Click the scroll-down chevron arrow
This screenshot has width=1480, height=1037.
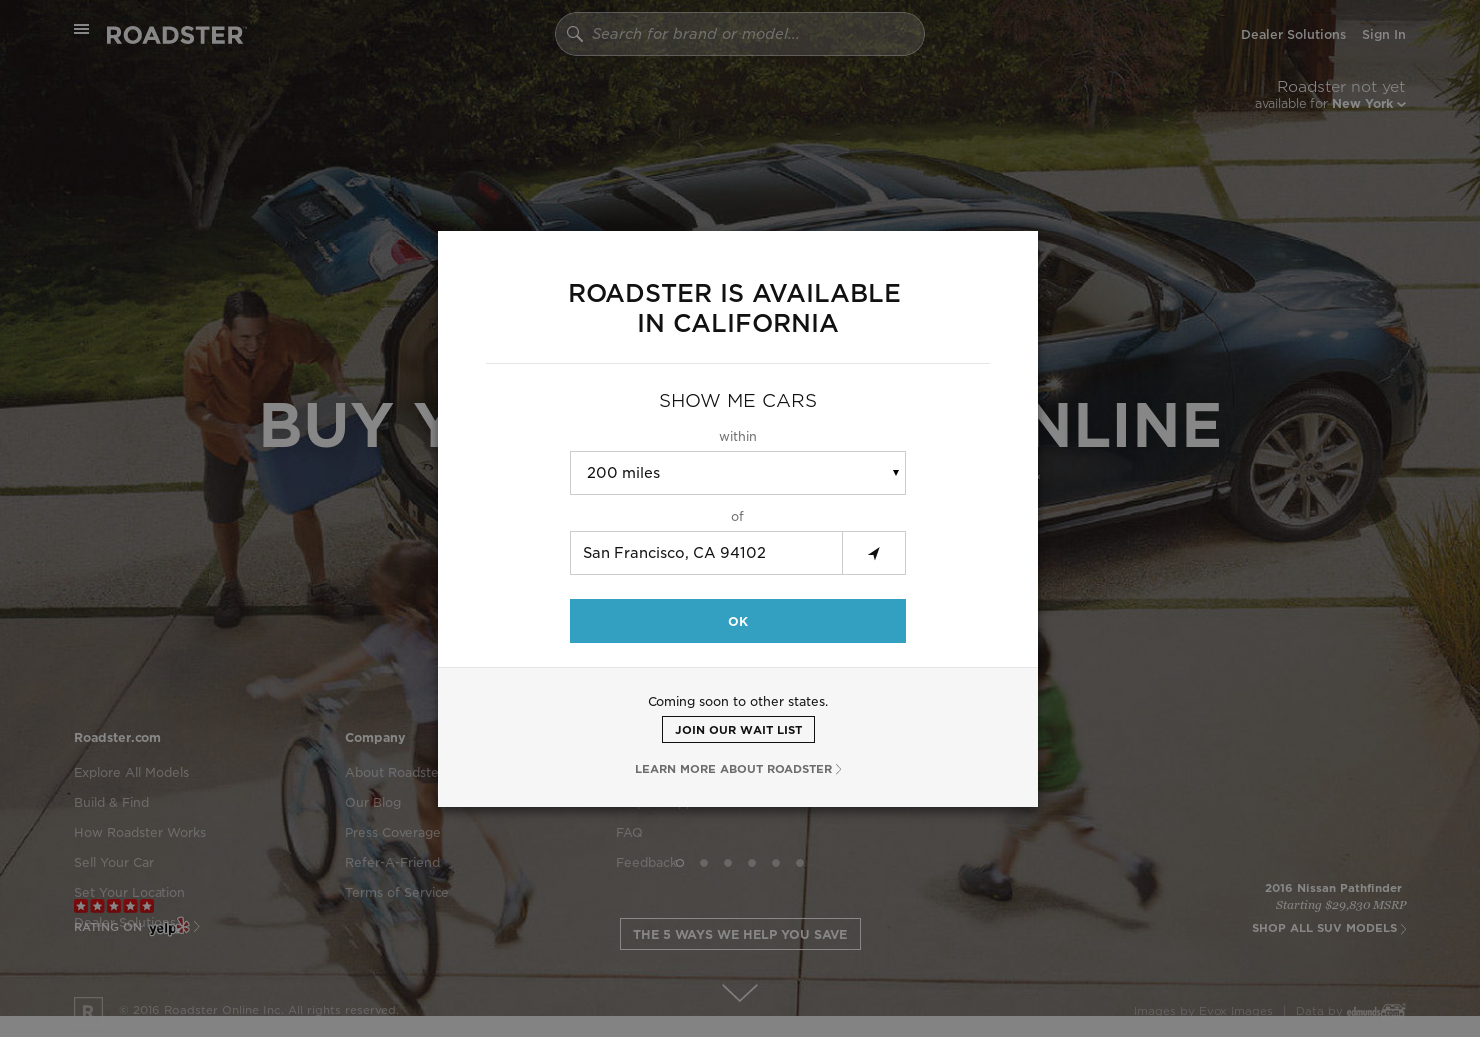pyautogui.click(x=740, y=992)
